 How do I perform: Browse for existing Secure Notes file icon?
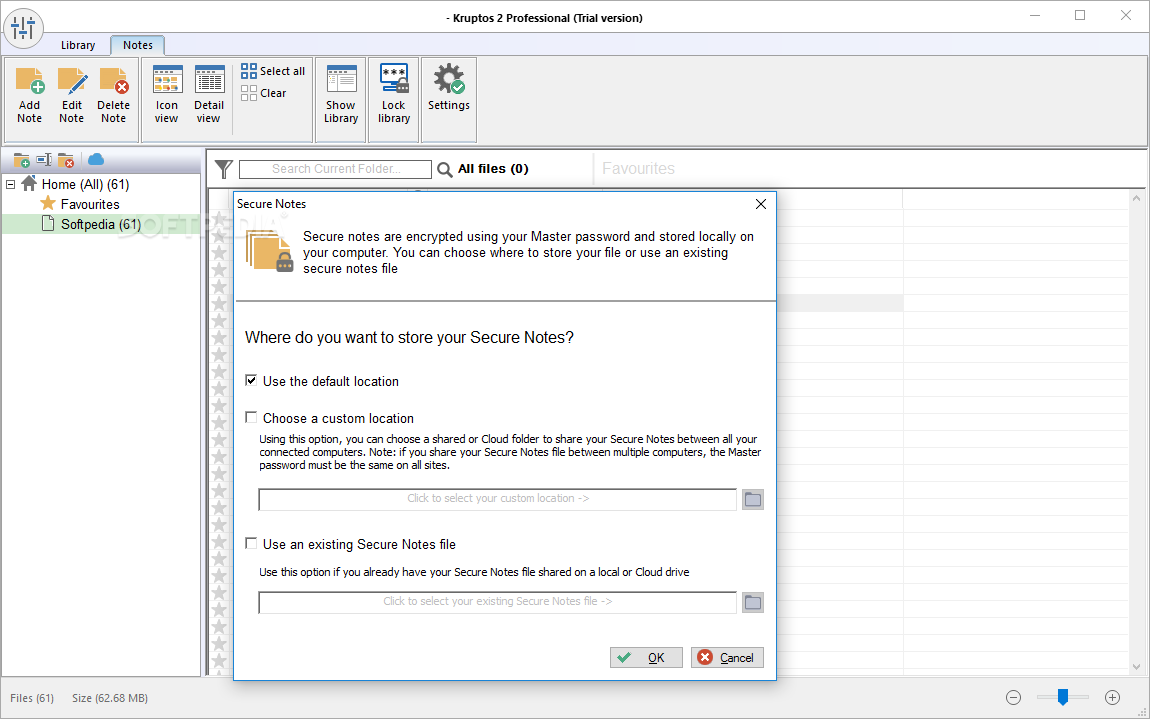(752, 602)
